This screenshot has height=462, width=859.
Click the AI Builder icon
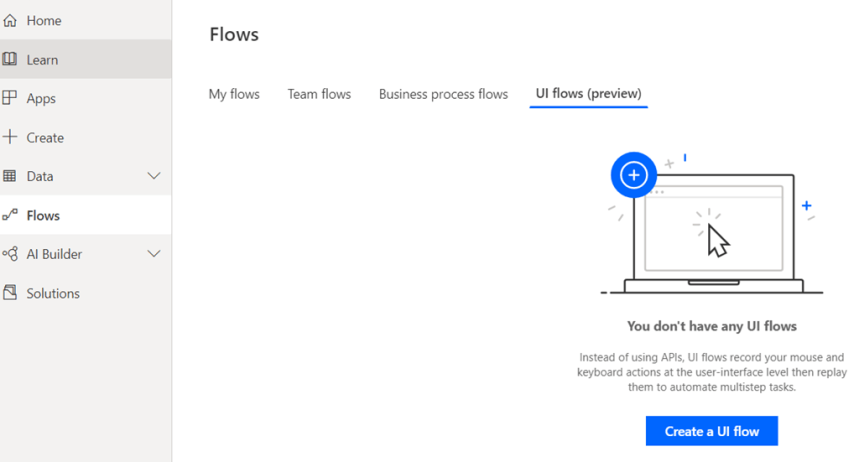[10, 254]
